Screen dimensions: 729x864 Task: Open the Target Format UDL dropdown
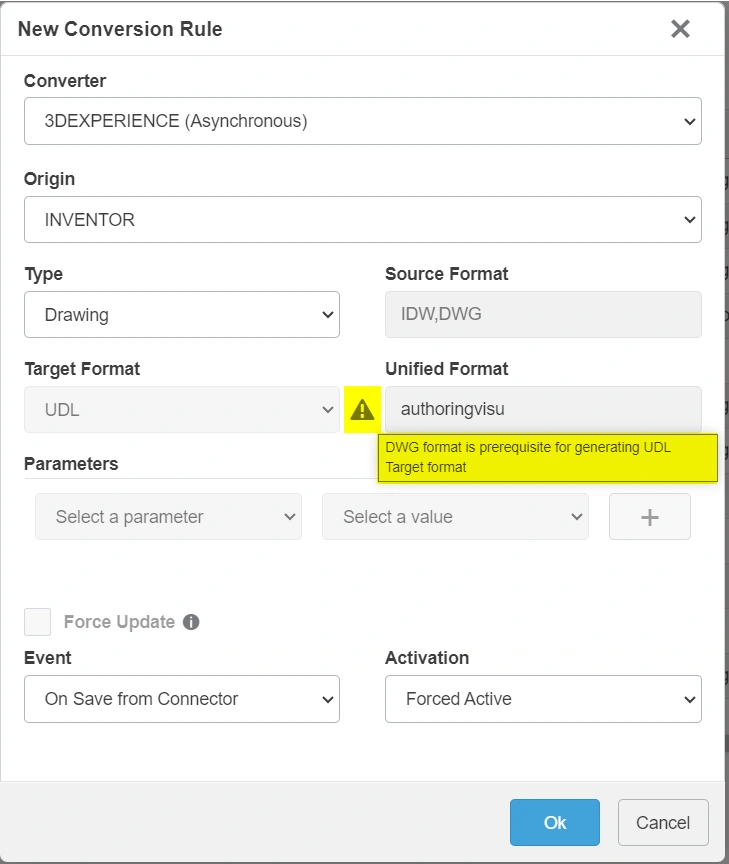click(x=182, y=410)
